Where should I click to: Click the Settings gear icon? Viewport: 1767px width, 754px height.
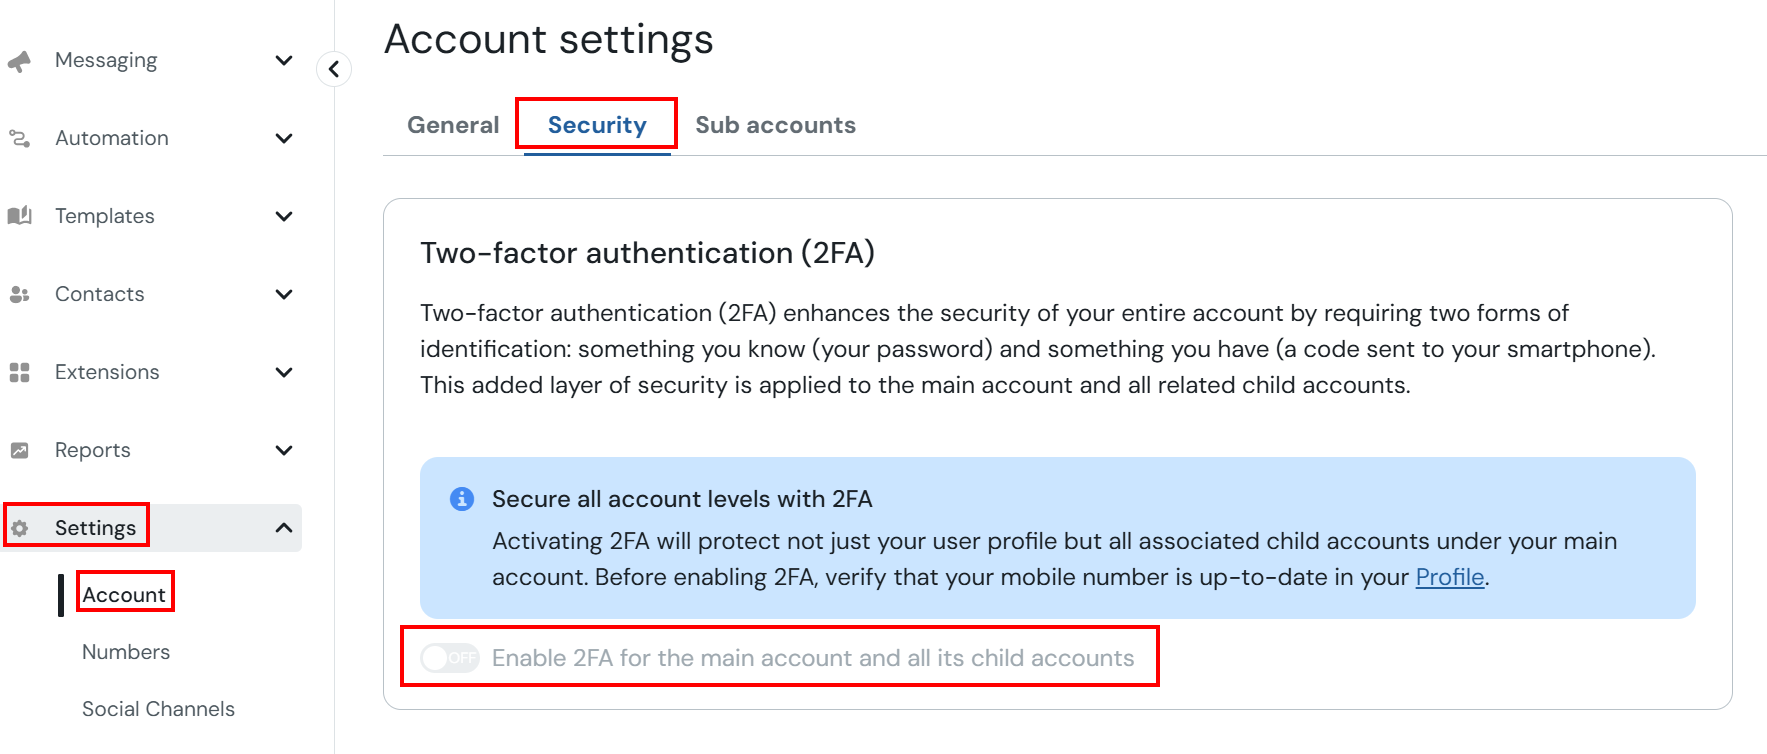[x=19, y=528]
